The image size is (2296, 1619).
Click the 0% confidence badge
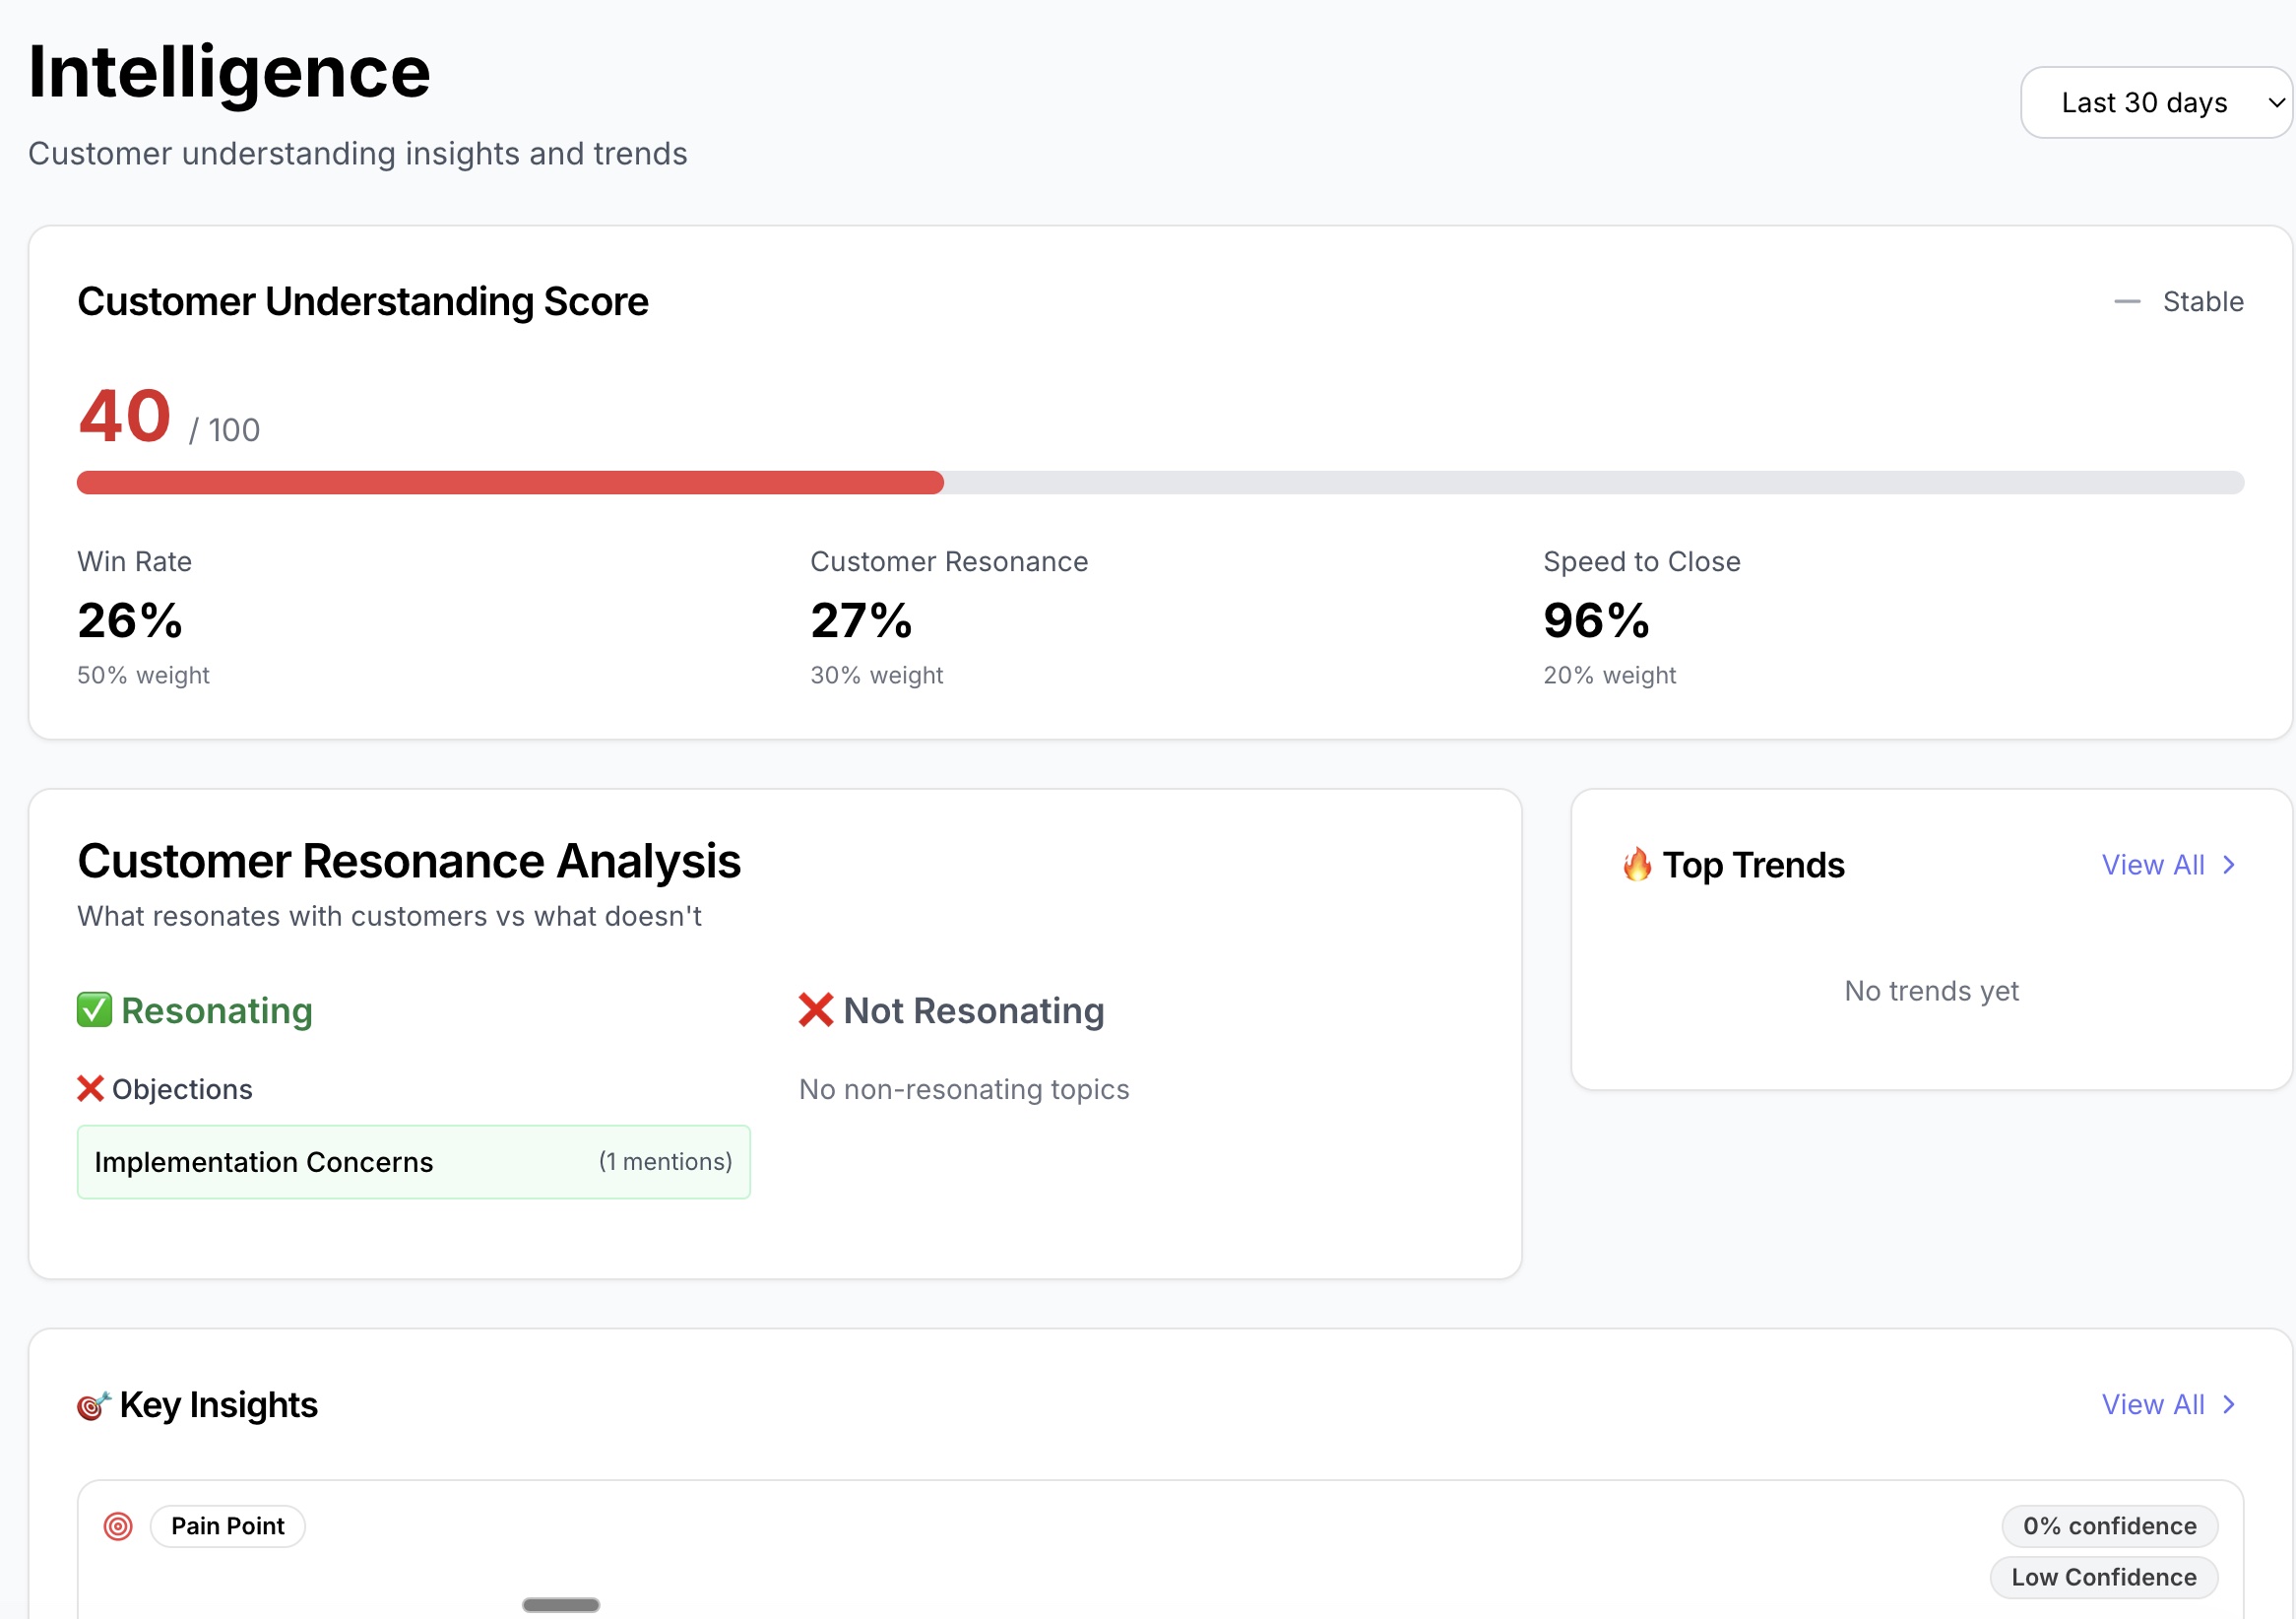pos(2109,1527)
